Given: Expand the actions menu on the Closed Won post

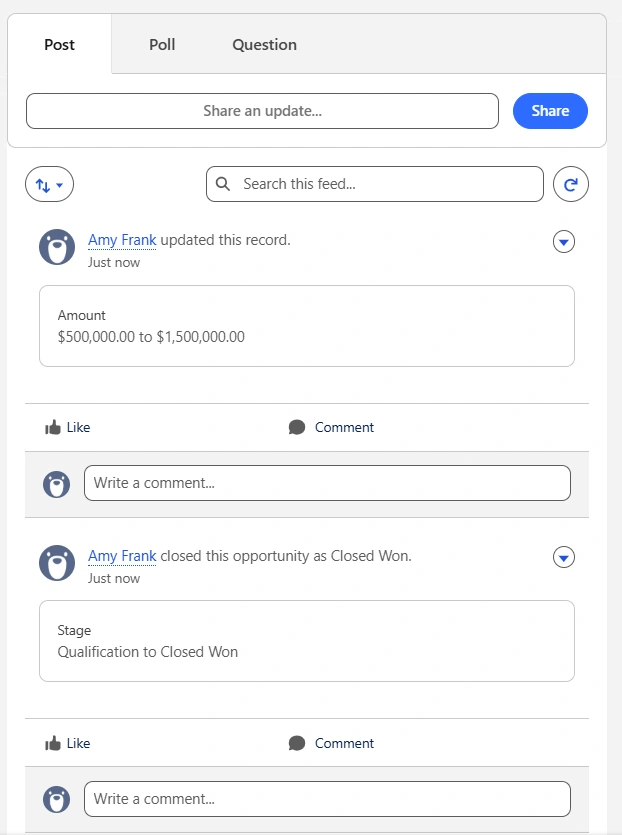Looking at the screenshot, I should pos(564,558).
